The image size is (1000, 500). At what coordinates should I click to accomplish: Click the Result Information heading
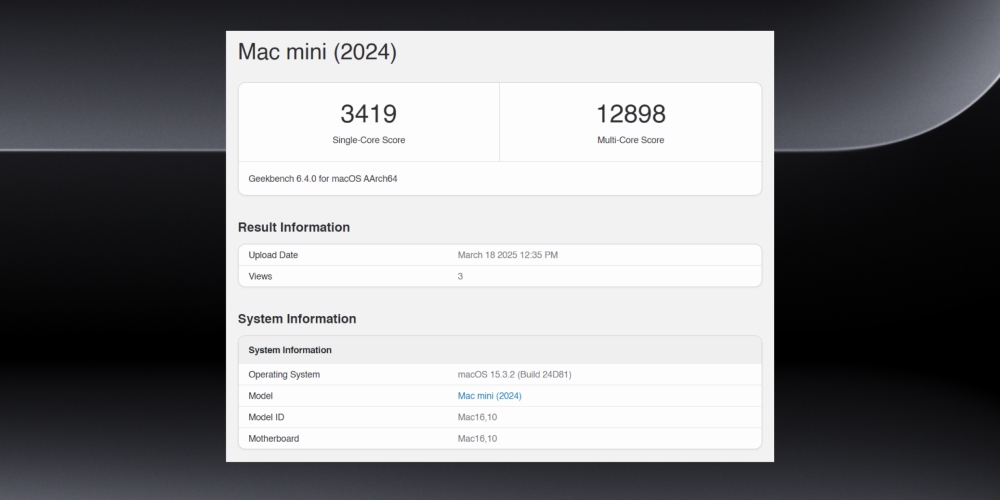pos(294,227)
